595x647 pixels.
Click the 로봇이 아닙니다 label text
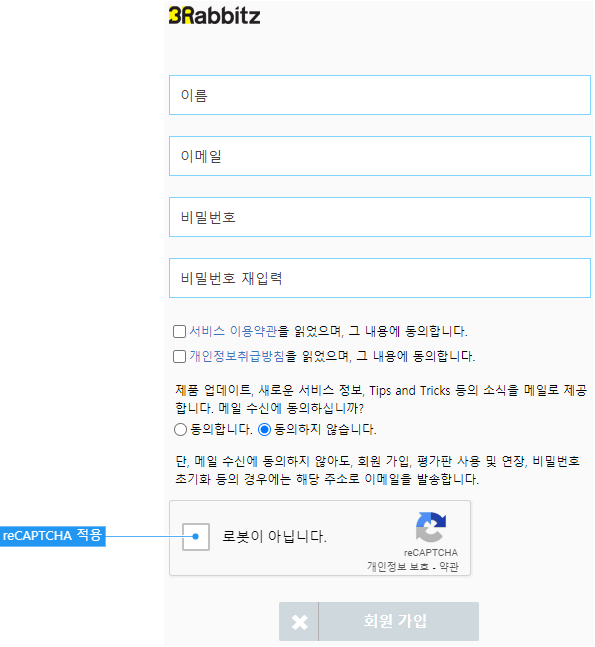274,537
